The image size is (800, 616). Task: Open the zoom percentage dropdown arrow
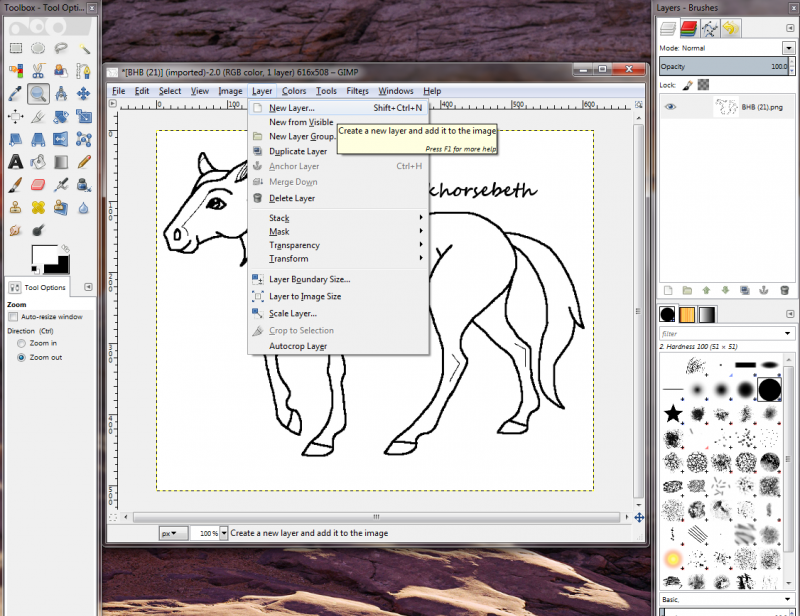pyautogui.click(x=223, y=533)
